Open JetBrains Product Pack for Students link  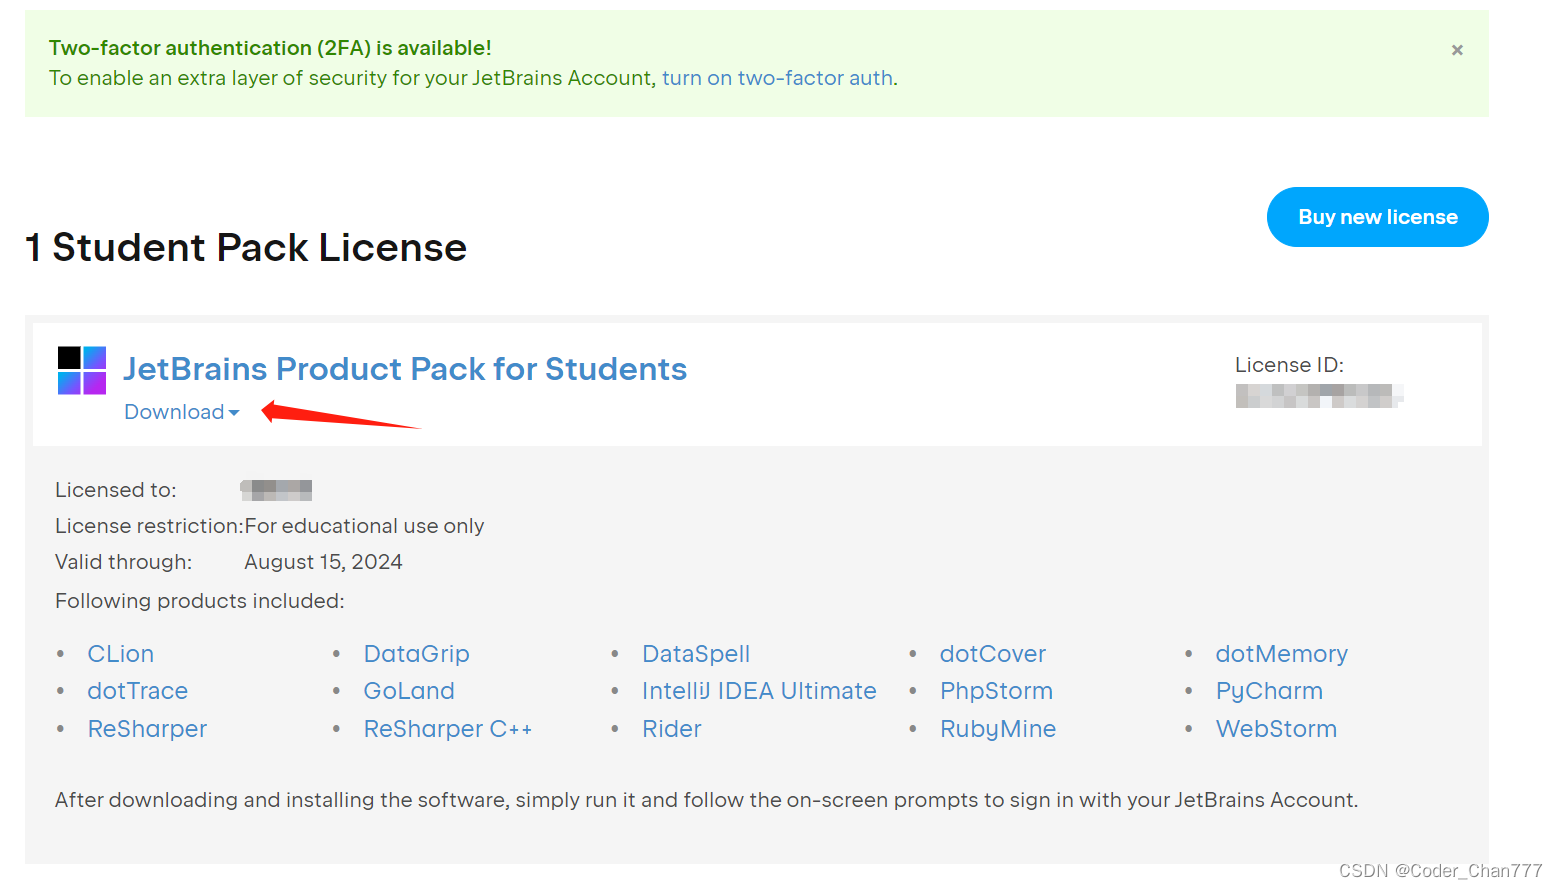coord(405,369)
